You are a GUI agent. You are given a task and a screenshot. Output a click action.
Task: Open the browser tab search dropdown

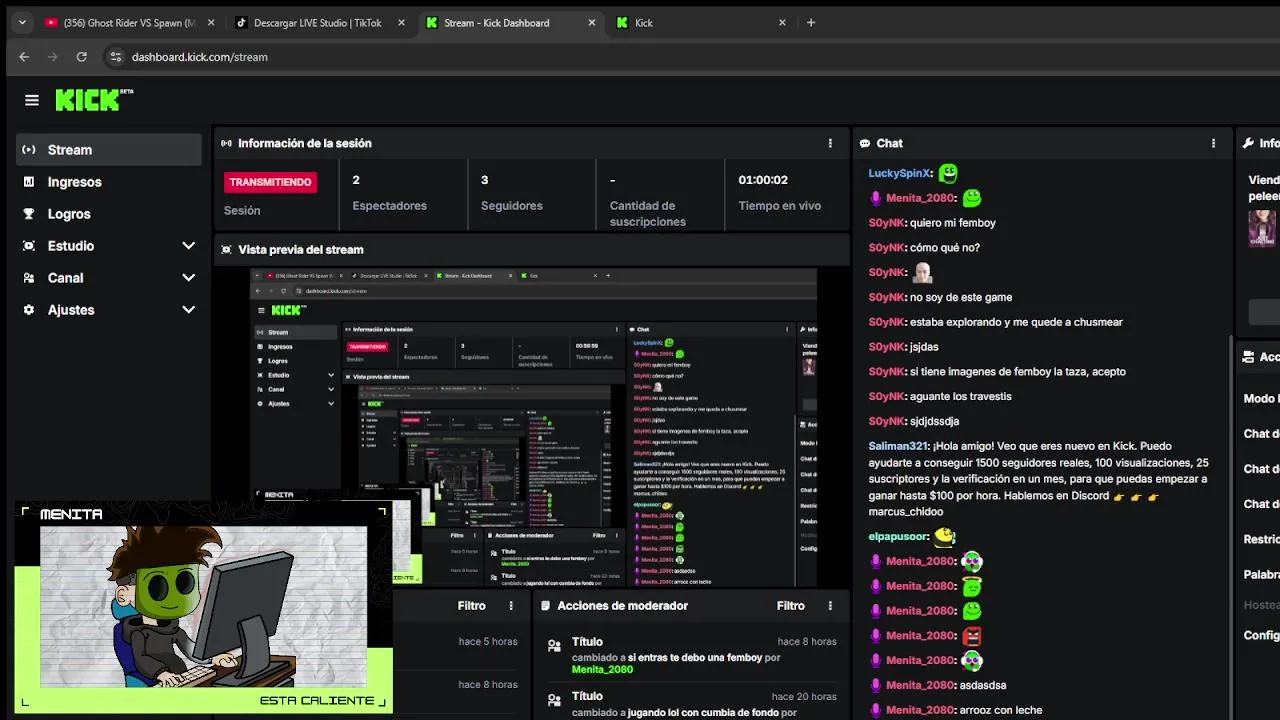[x=22, y=23]
